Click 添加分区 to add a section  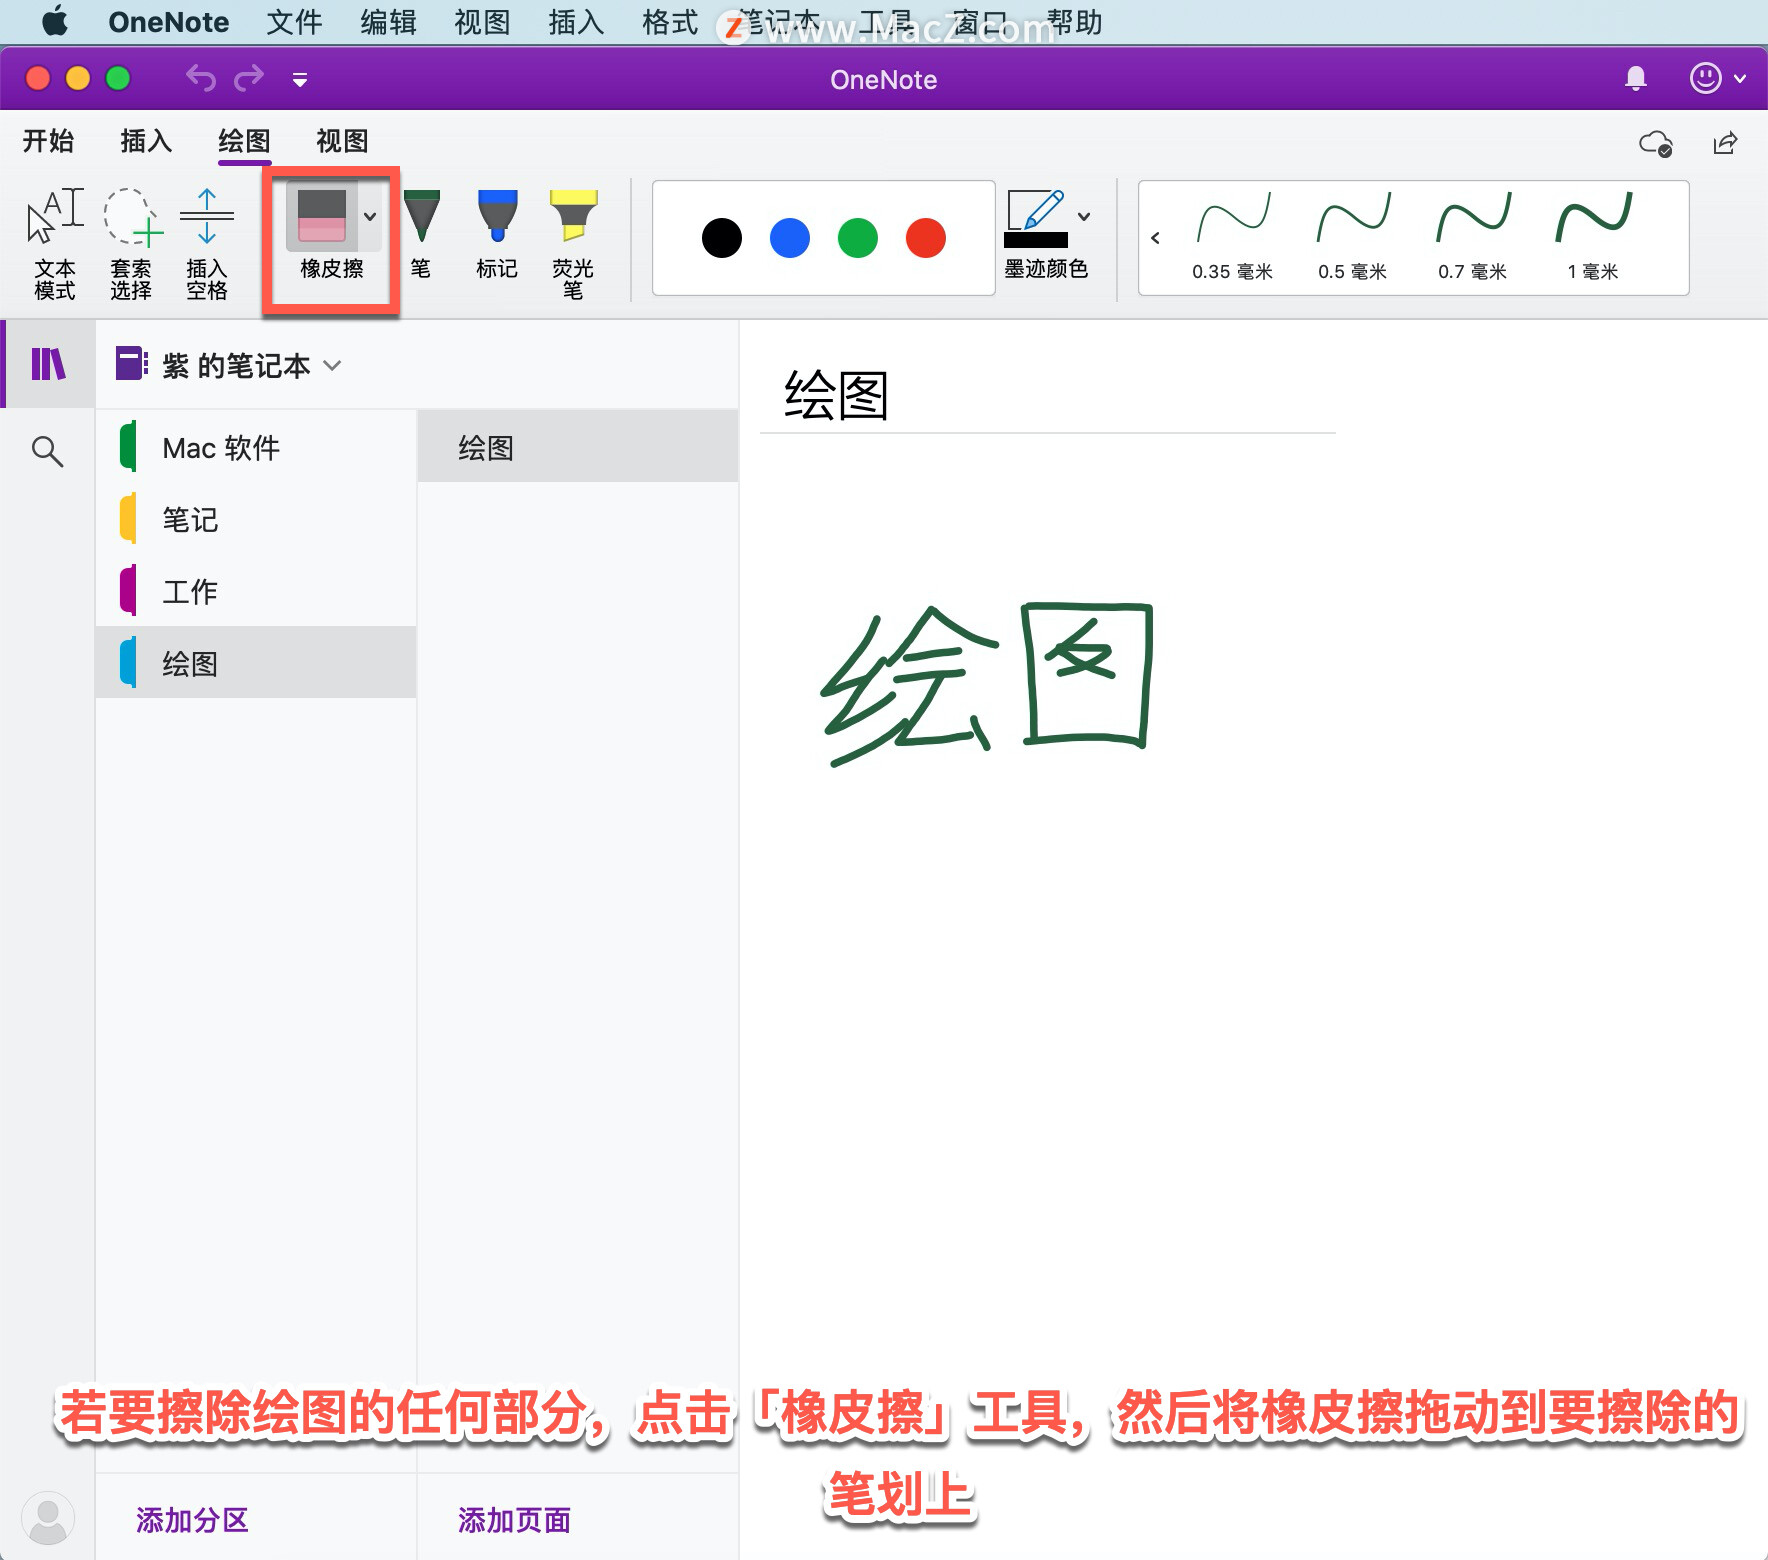point(192,1520)
